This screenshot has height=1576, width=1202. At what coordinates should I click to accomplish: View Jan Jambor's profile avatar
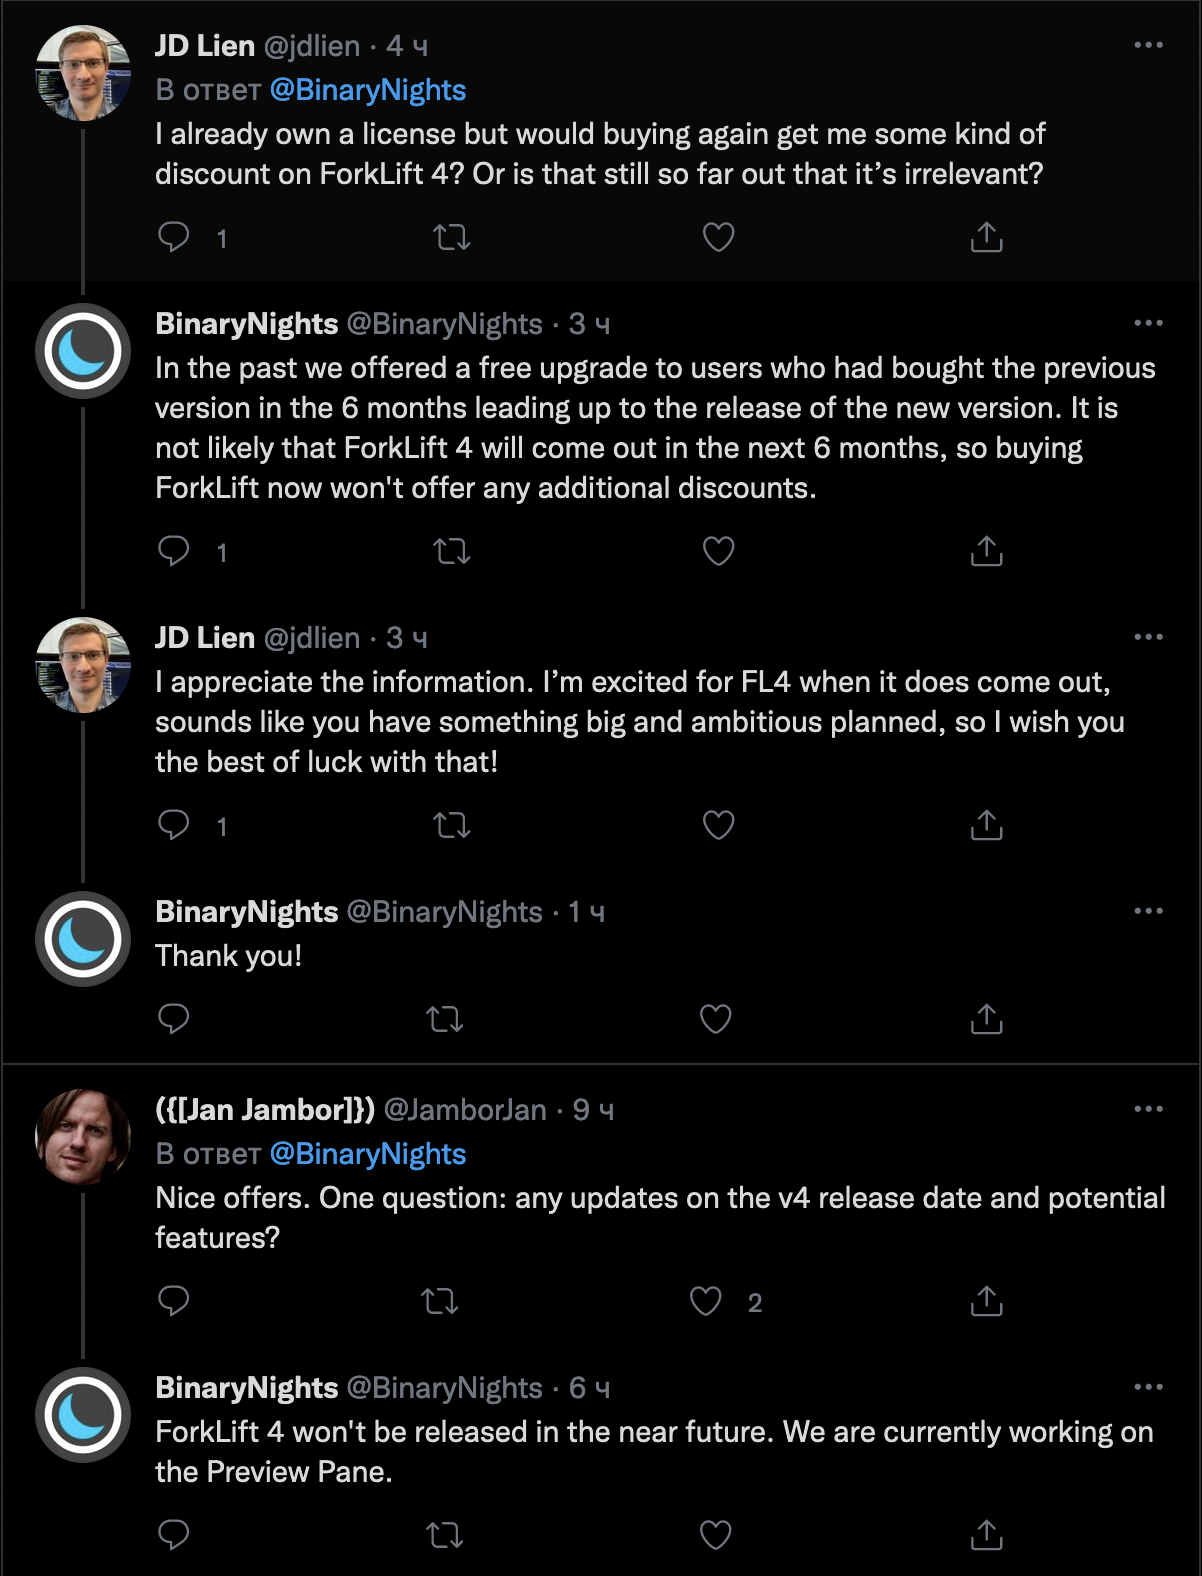click(x=83, y=1137)
